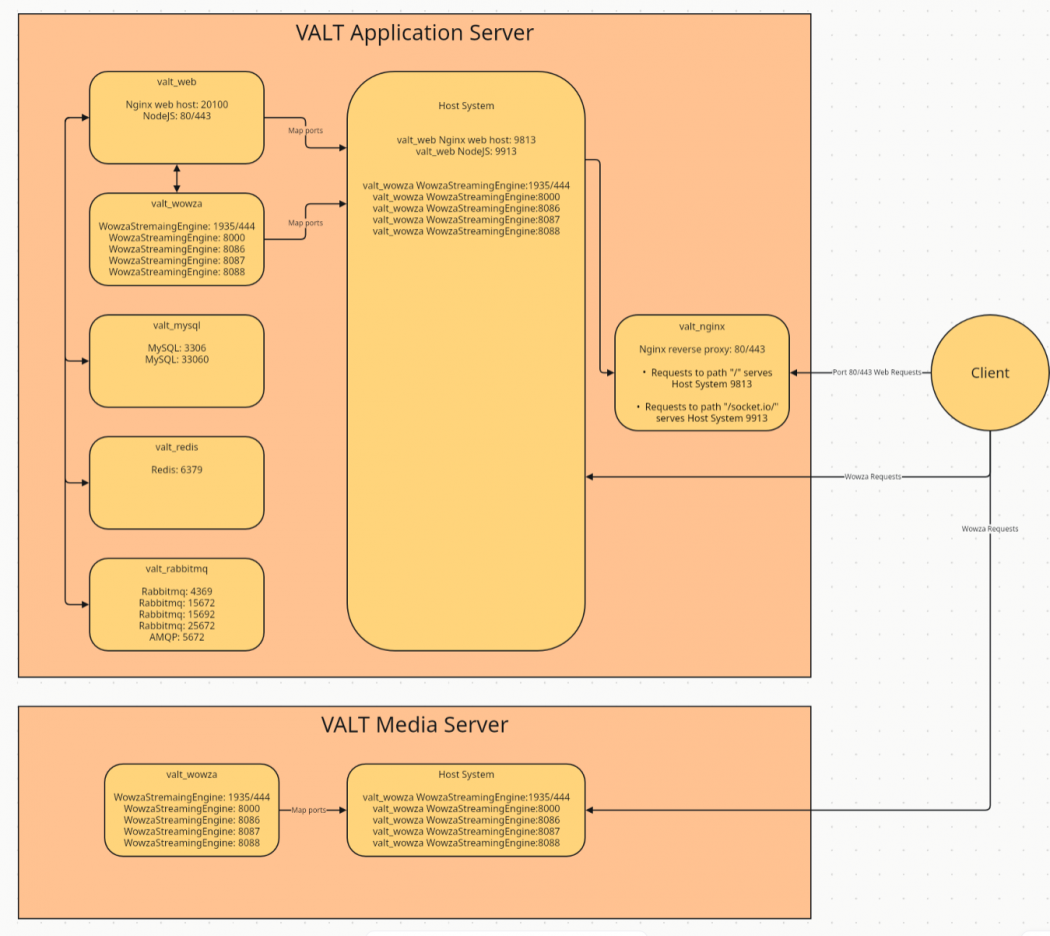This screenshot has width=1050, height=936.
Task: Click the "AMQP: 5672" line
Action: pos(177,637)
